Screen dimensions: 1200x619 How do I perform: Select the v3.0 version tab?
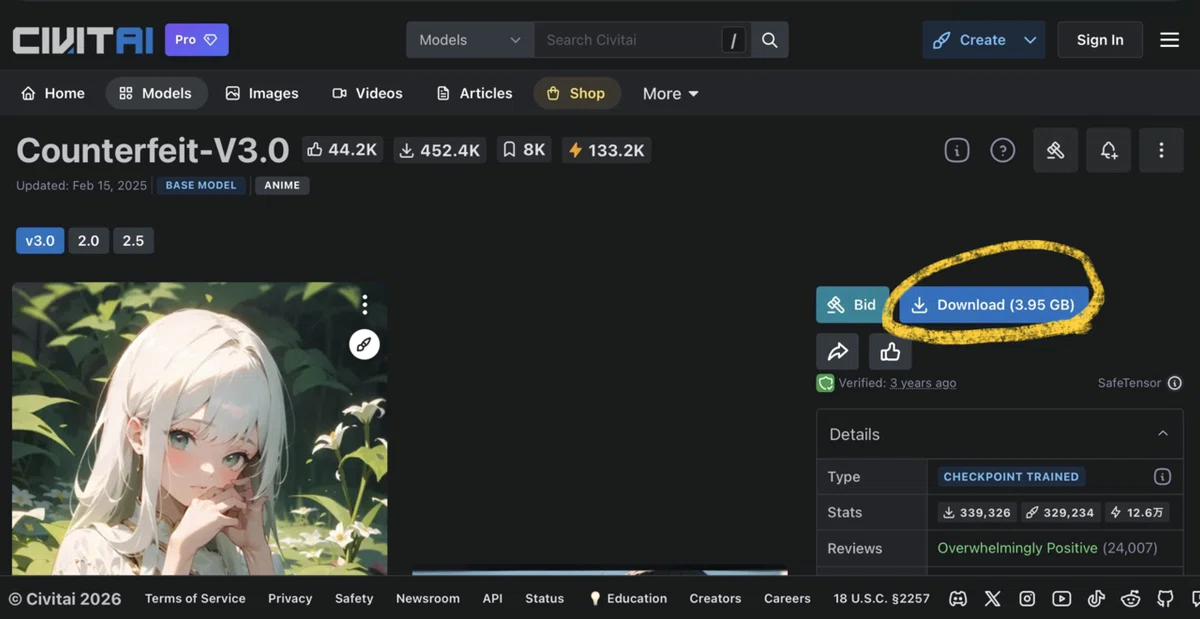40,241
